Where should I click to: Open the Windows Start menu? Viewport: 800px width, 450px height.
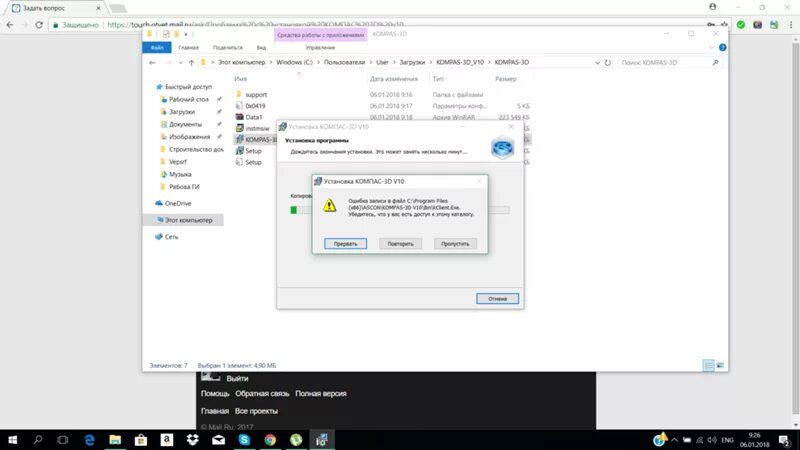click(x=12, y=440)
